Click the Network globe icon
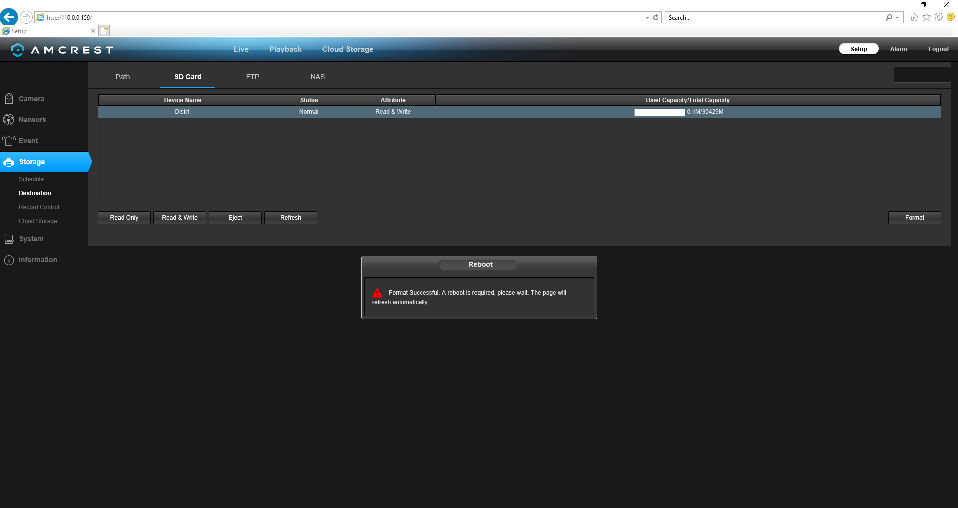958x508 pixels. point(9,120)
